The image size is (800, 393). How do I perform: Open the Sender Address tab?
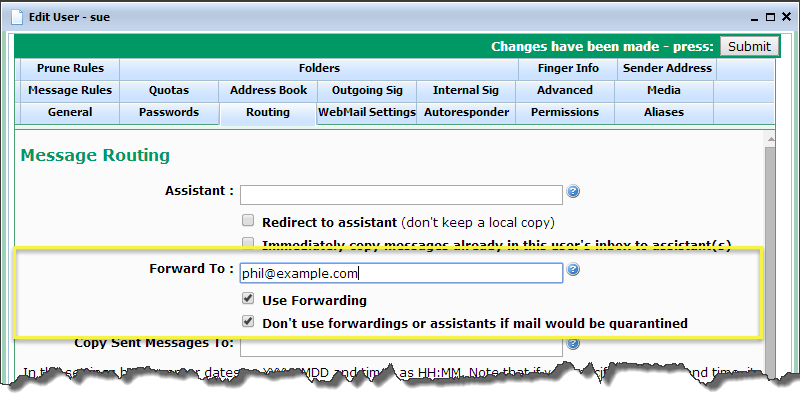pyautogui.click(x=667, y=68)
